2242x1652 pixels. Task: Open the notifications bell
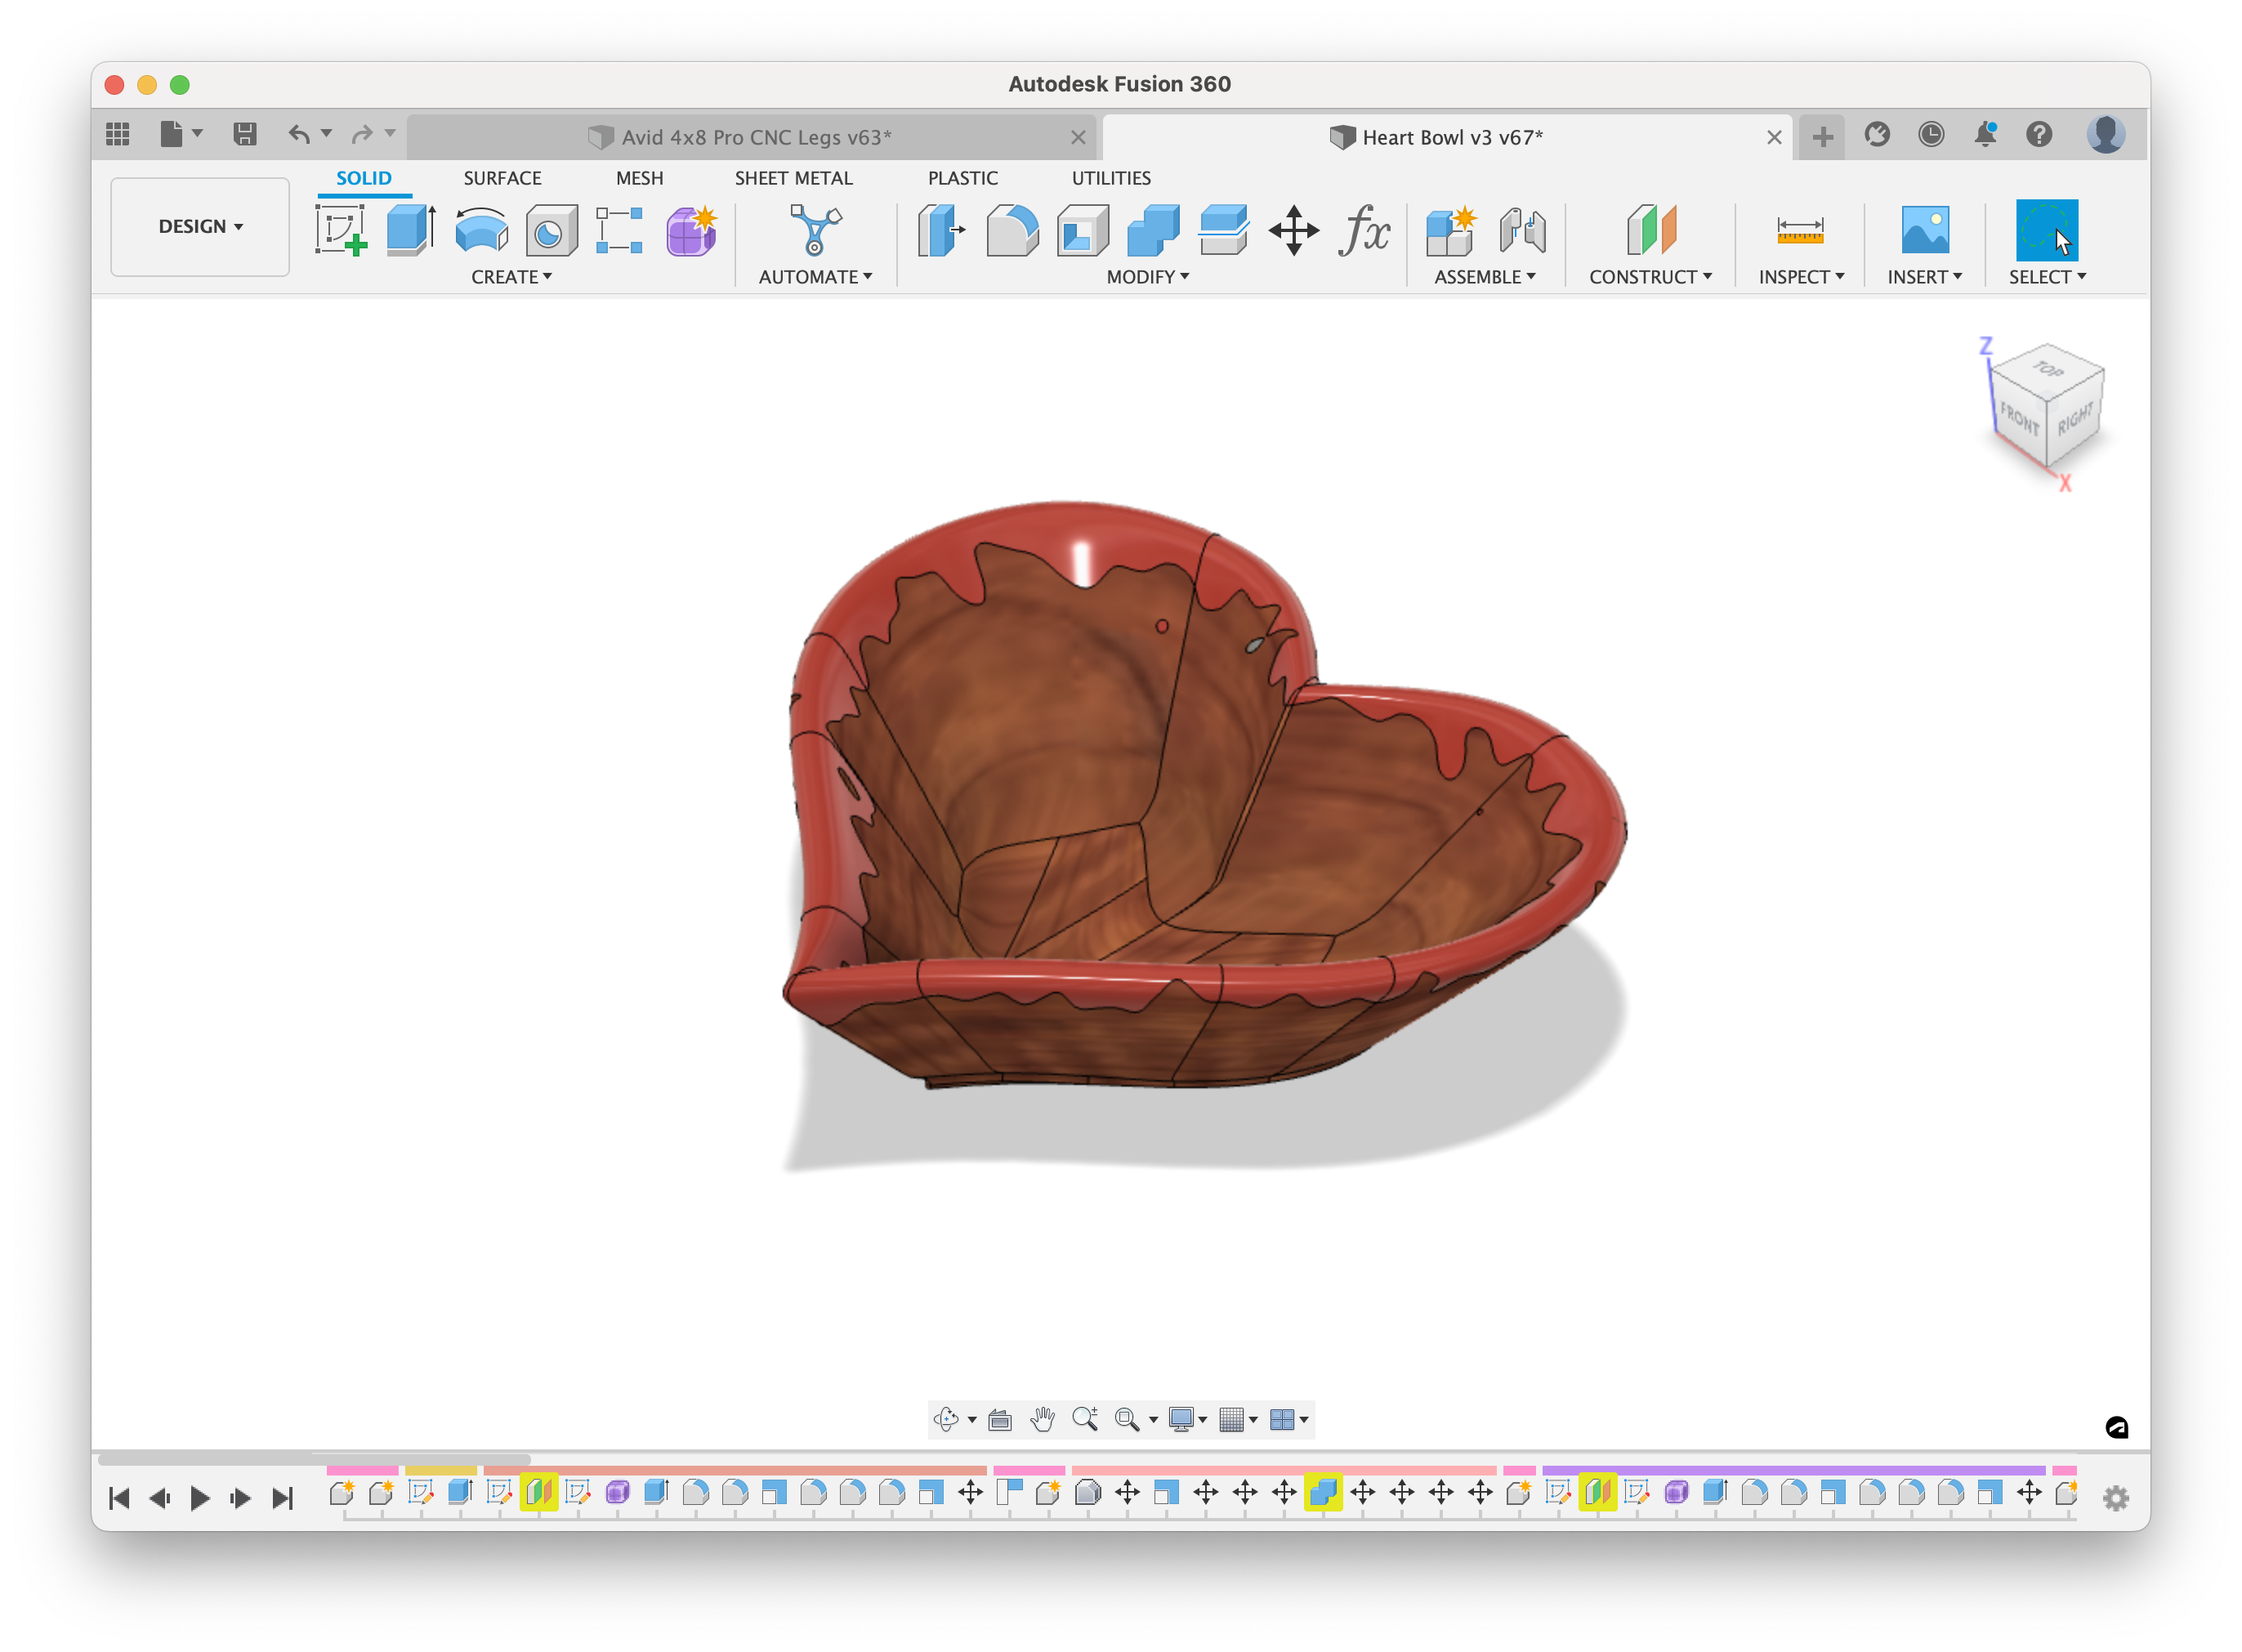click(x=1985, y=134)
